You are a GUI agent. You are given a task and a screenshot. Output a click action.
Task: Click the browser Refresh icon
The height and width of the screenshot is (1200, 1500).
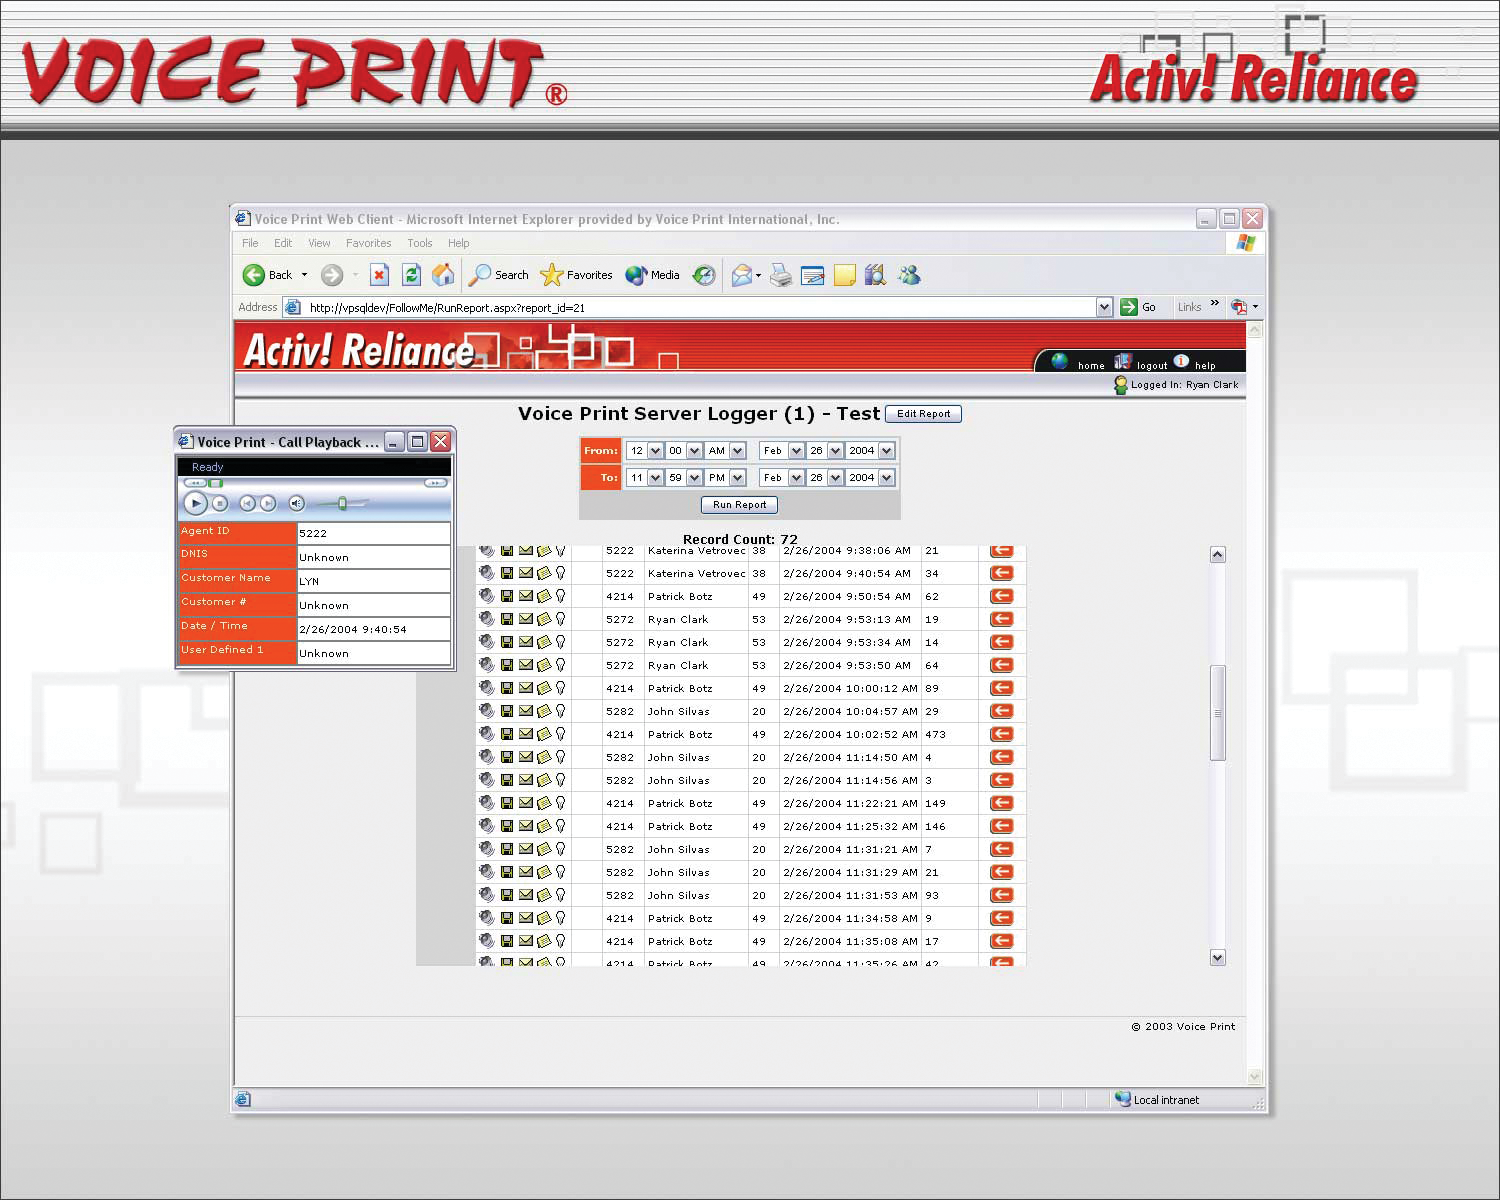coord(411,275)
